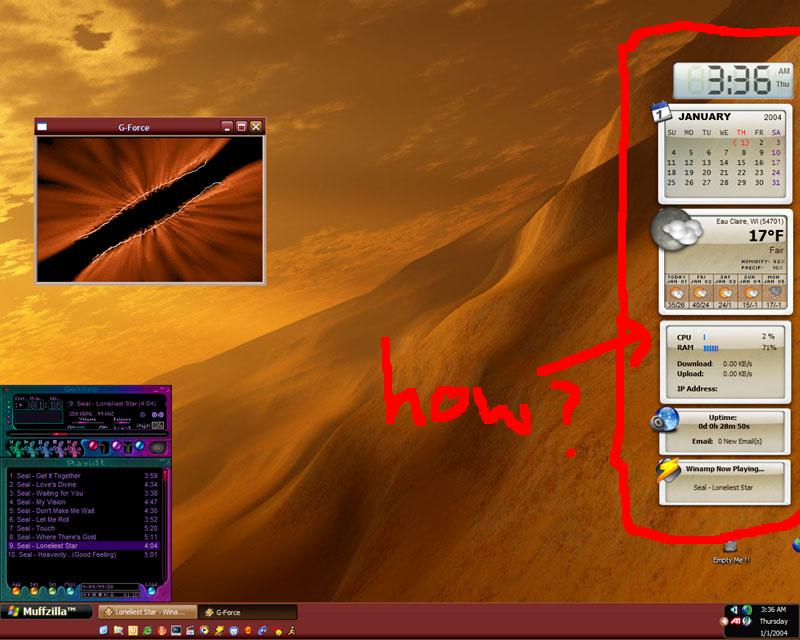Toggle the Winamp playlist window shade
Viewport: 800px width, 640px height.
163,460
